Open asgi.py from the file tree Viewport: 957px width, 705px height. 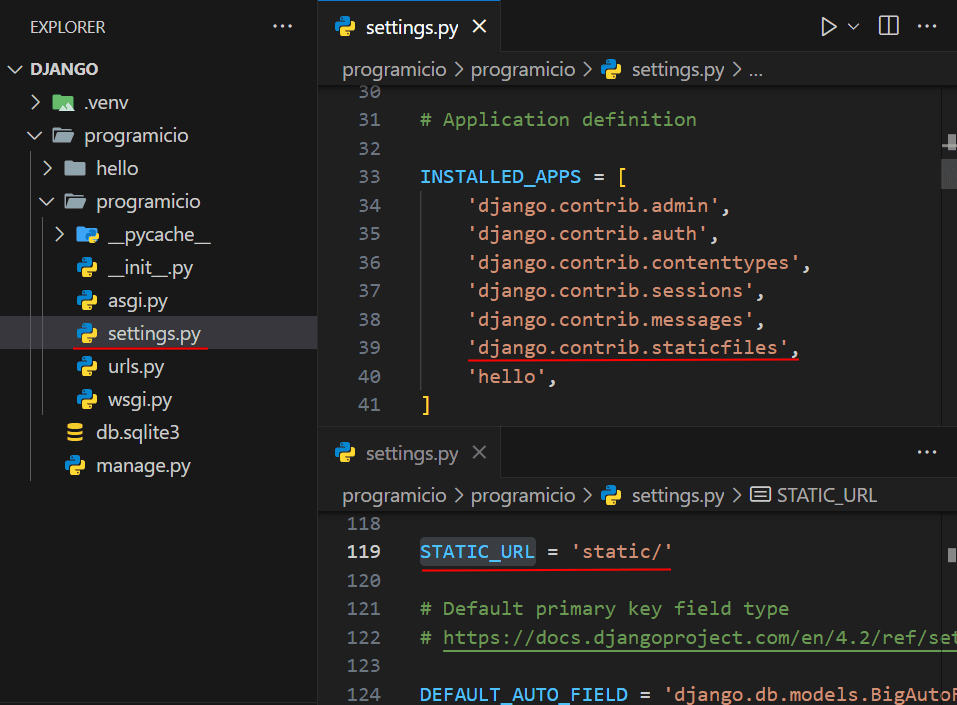137,300
